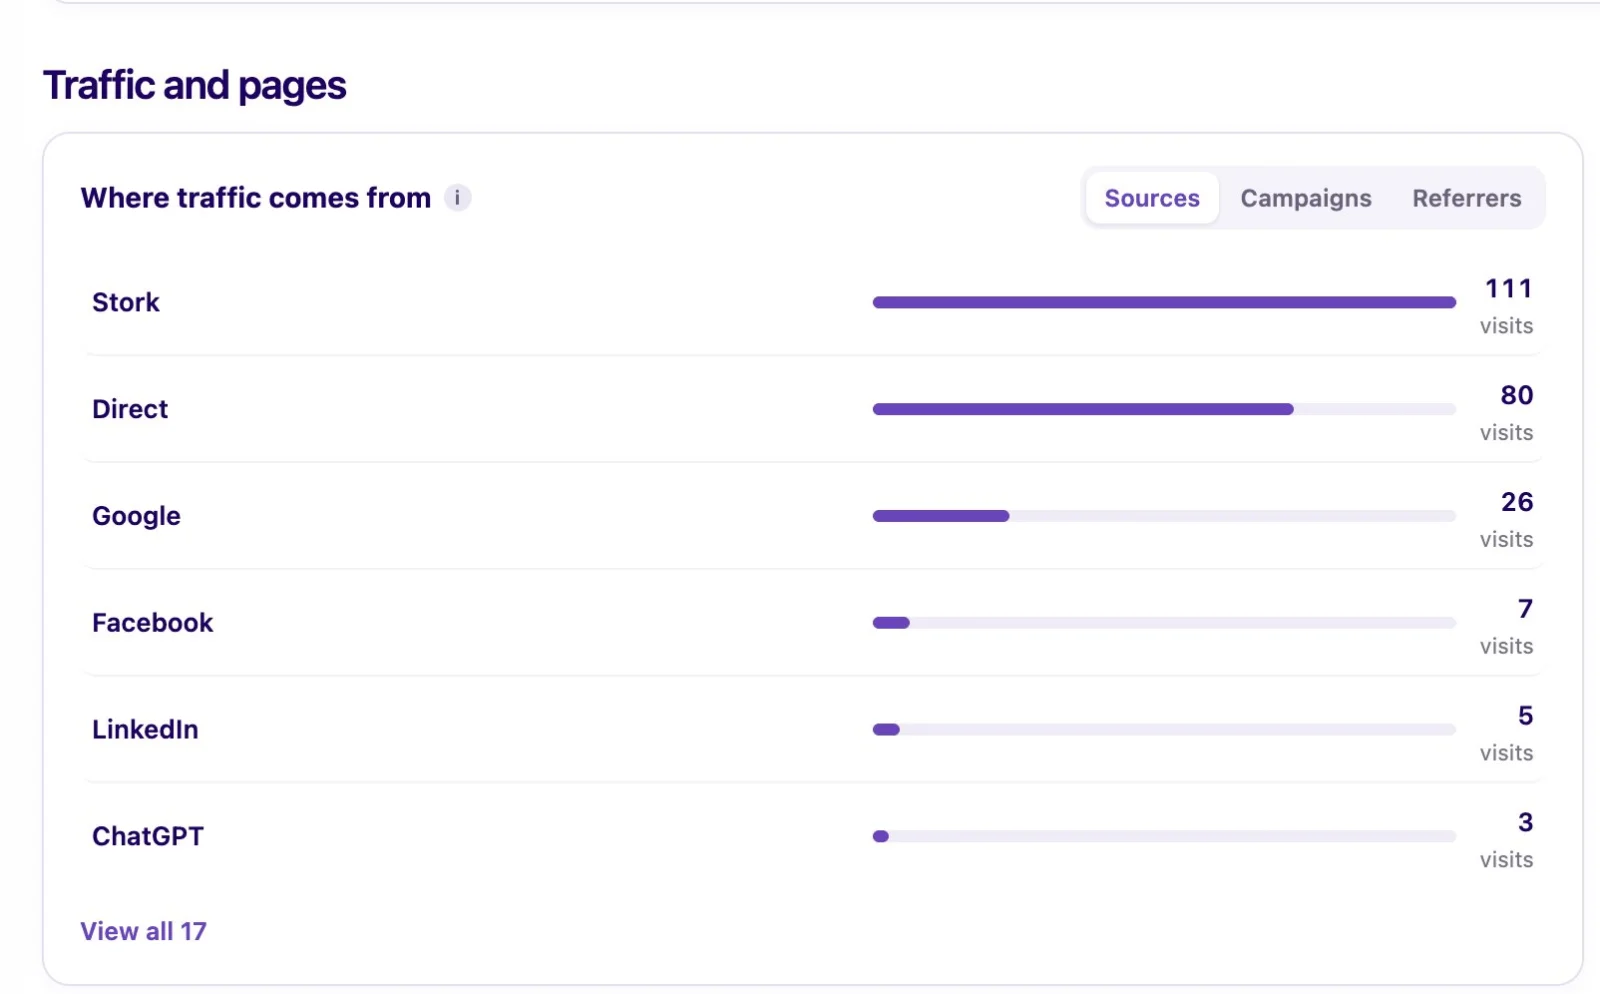Open the View all 17 link
1600x994 pixels.
point(143,931)
